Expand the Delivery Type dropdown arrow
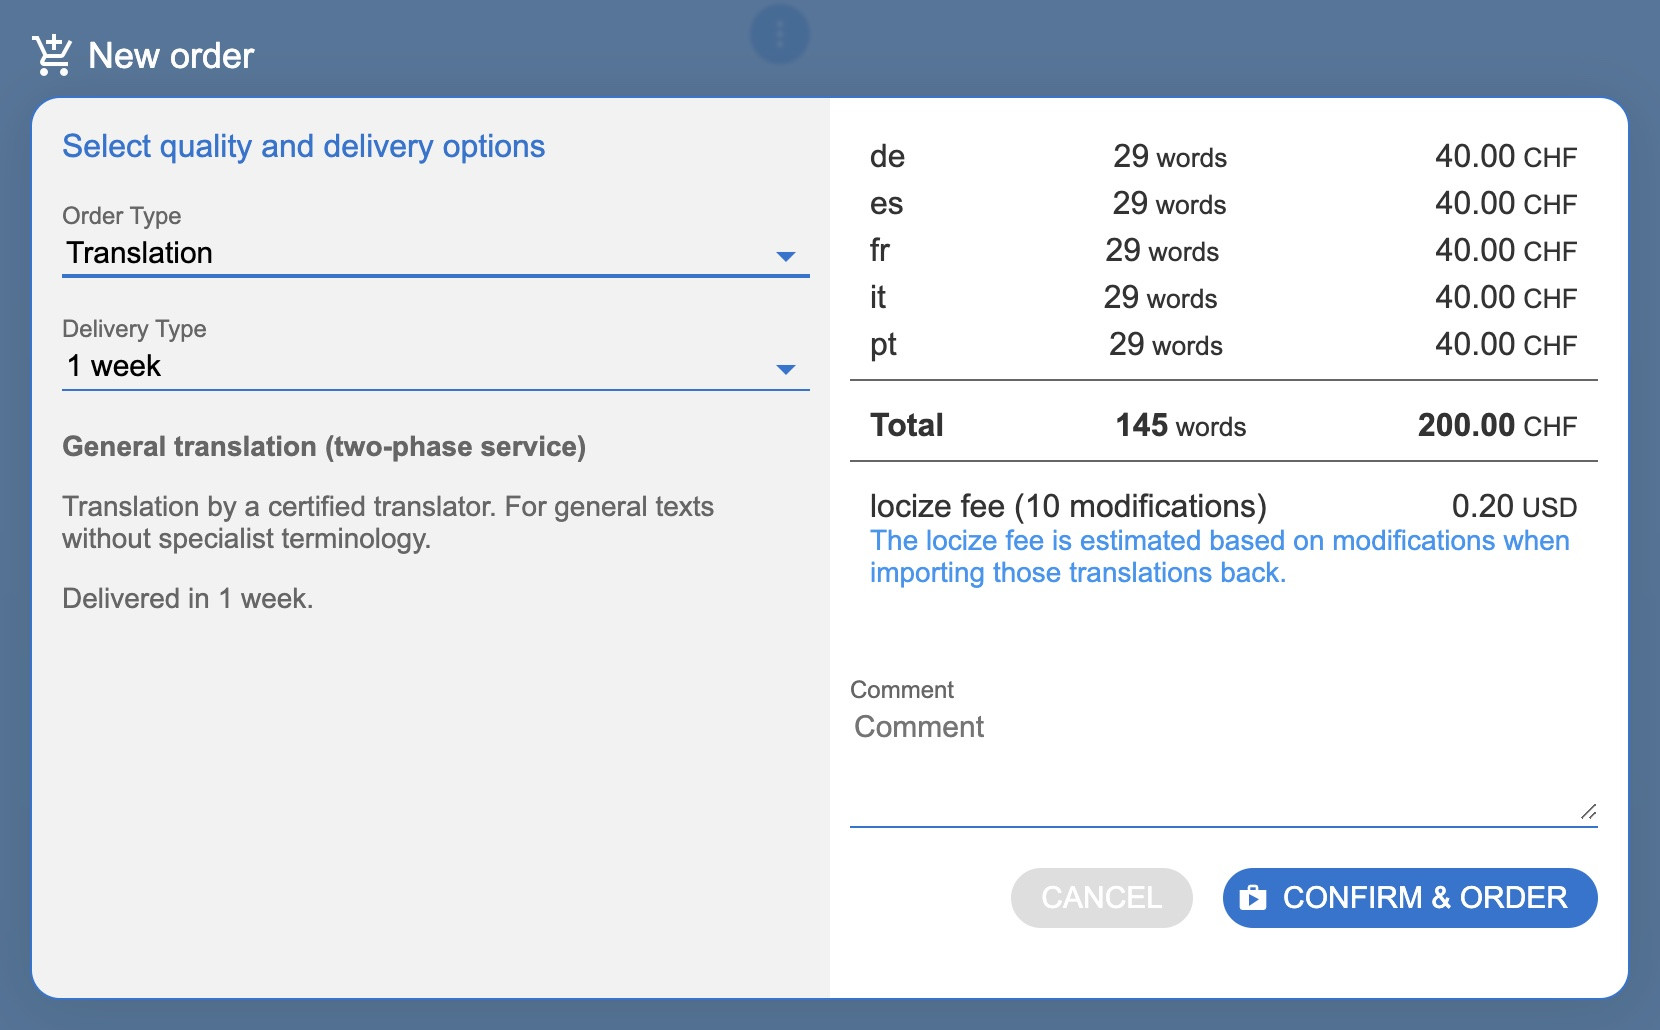The image size is (1660, 1030). coord(786,370)
